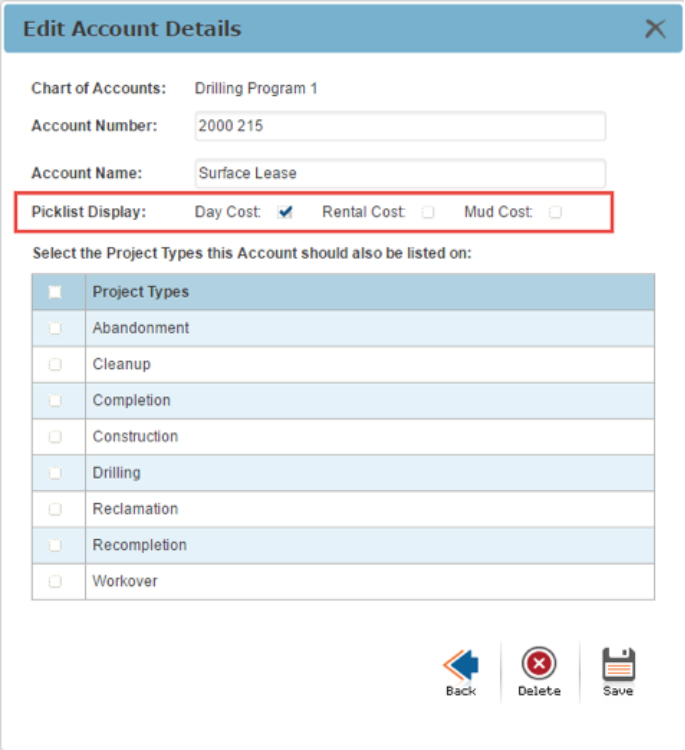Check the Cleanup project type checkbox

click(55, 365)
